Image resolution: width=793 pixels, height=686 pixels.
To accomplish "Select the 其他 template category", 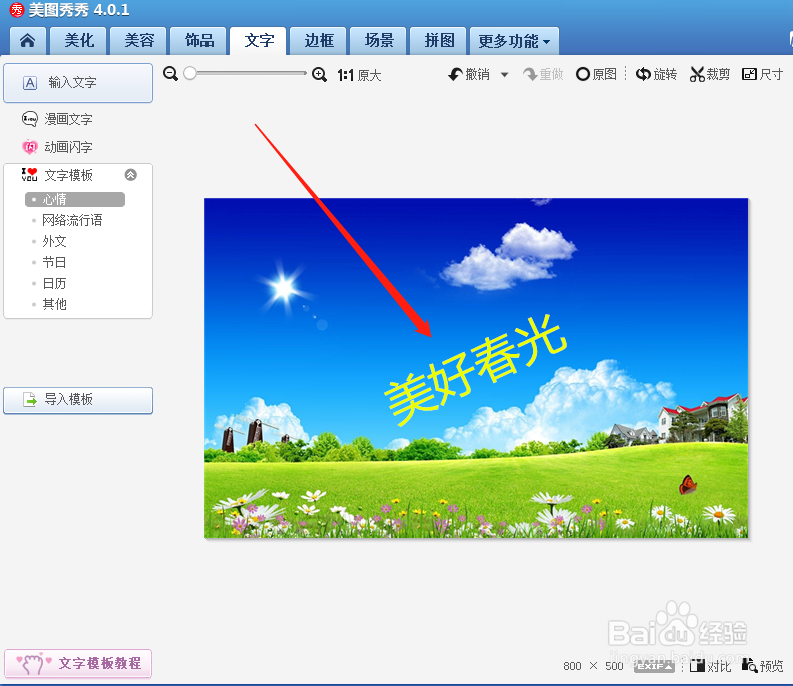I will coord(54,304).
